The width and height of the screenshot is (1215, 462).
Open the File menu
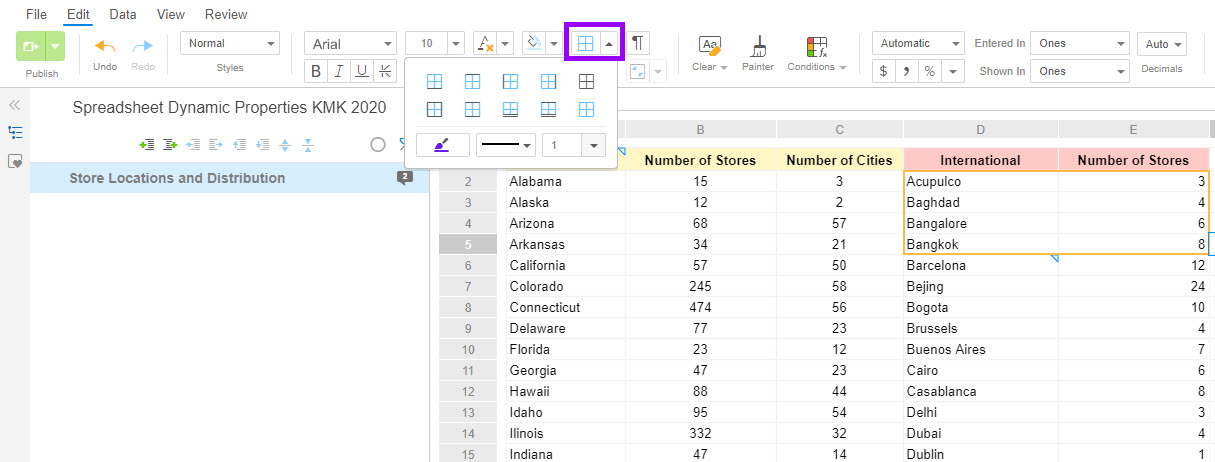click(36, 15)
